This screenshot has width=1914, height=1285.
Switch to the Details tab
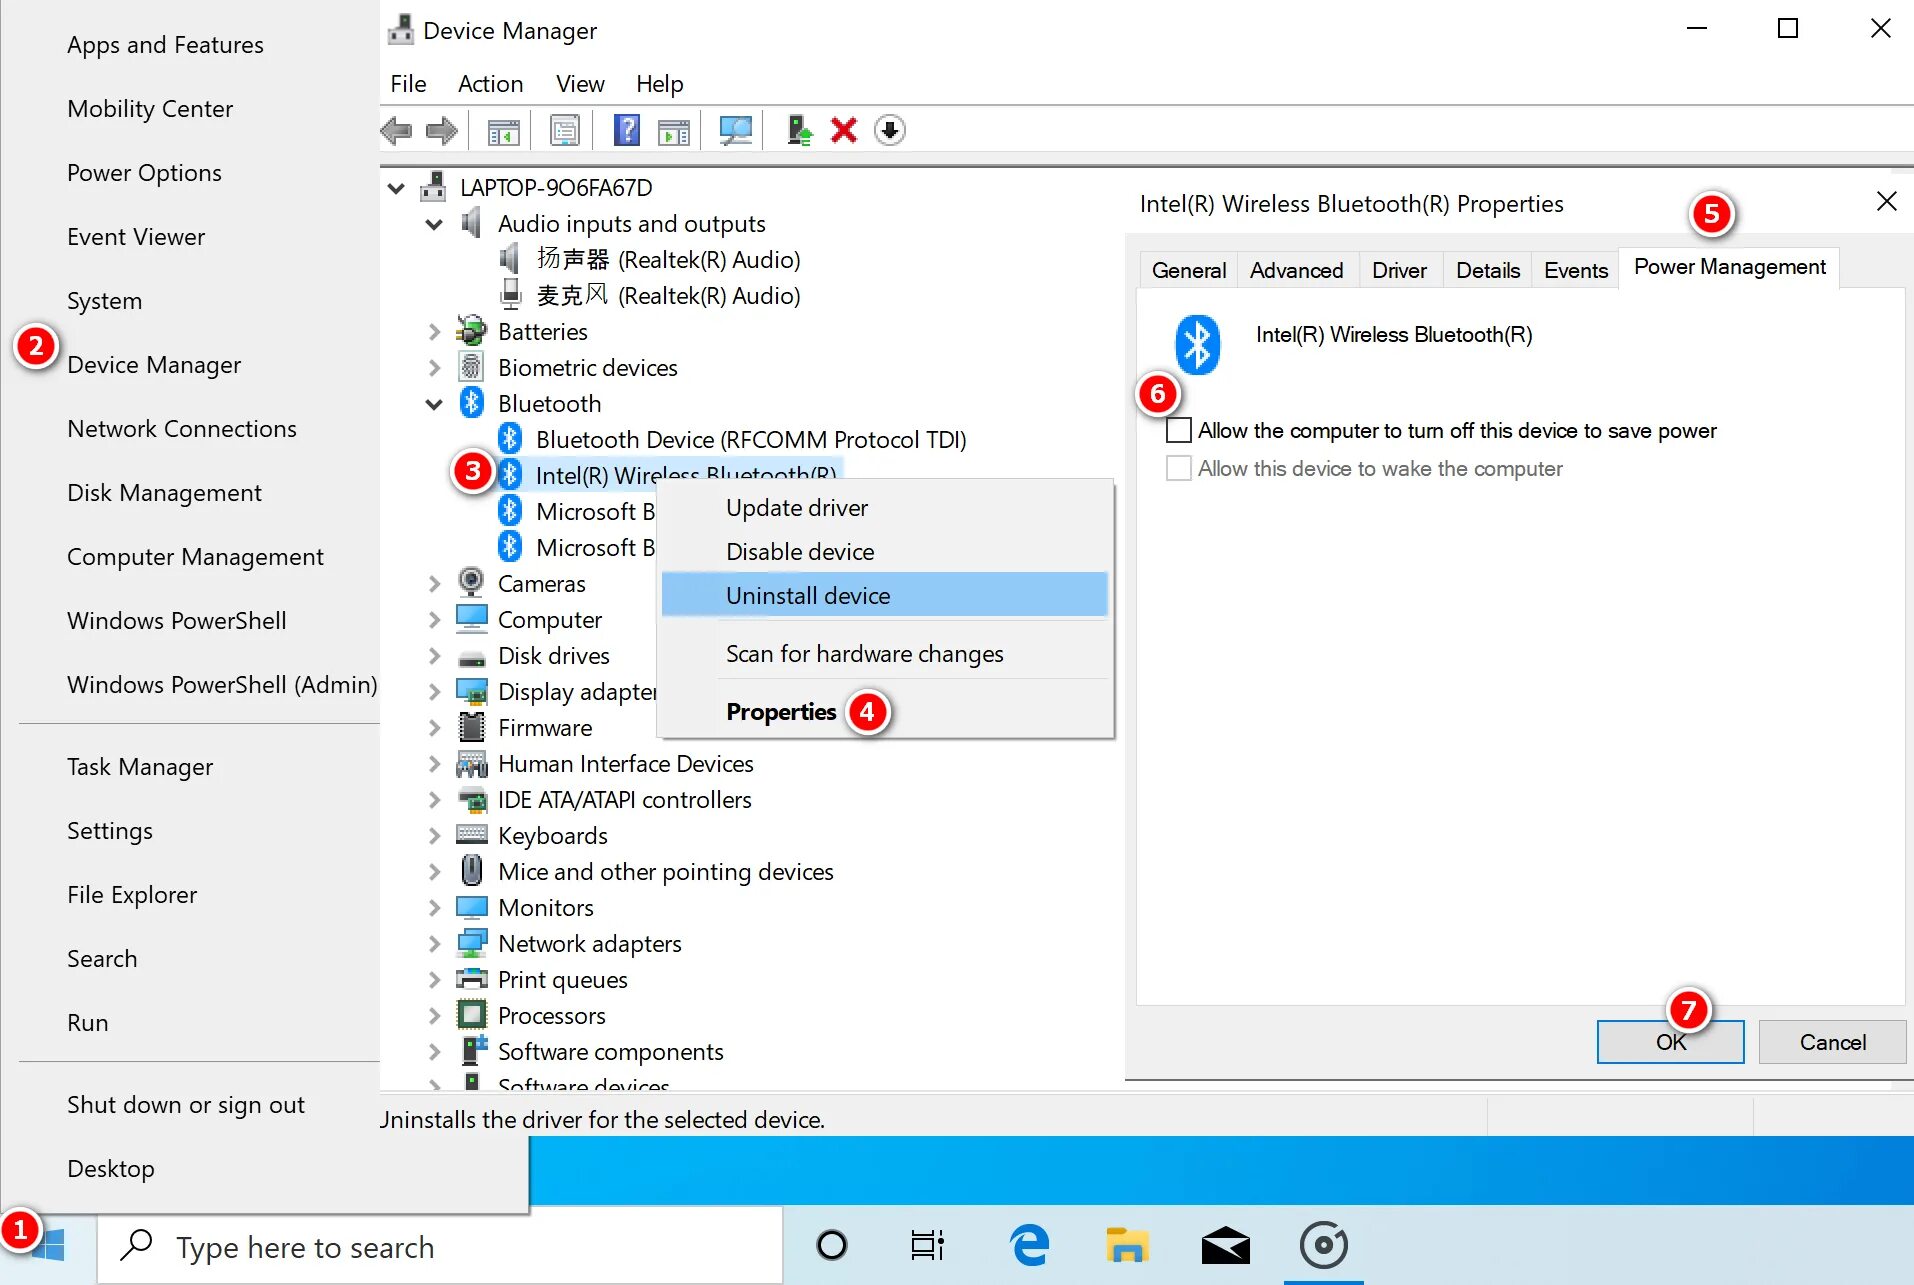click(1487, 270)
